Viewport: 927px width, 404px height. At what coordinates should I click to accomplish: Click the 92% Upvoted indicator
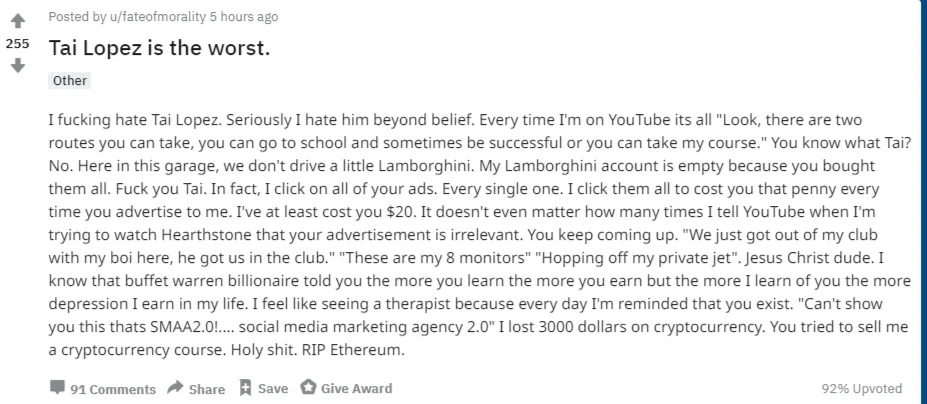pos(862,389)
